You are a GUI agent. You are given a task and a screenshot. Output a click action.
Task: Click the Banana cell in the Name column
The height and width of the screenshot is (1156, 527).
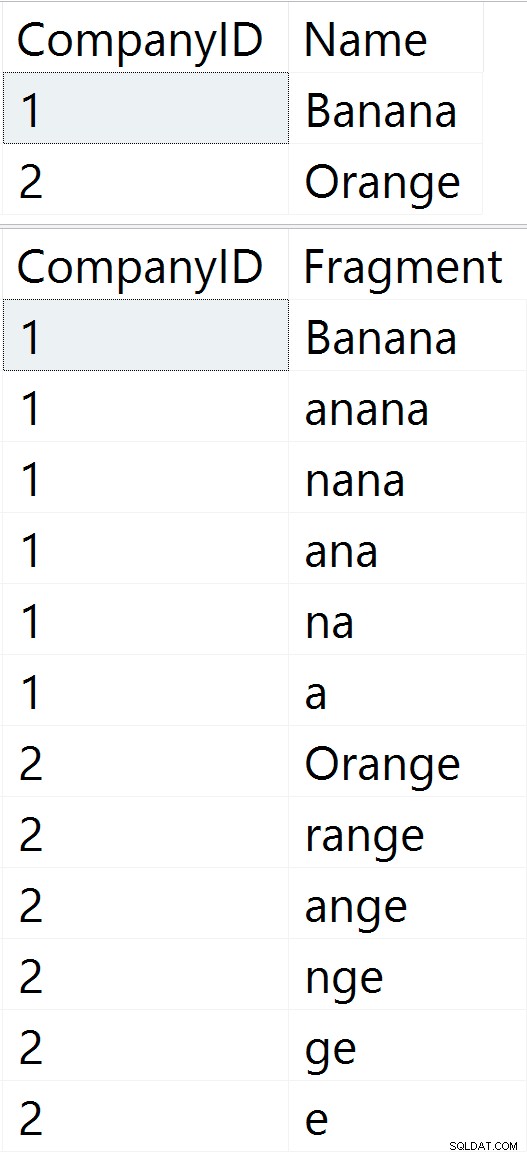(x=385, y=108)
